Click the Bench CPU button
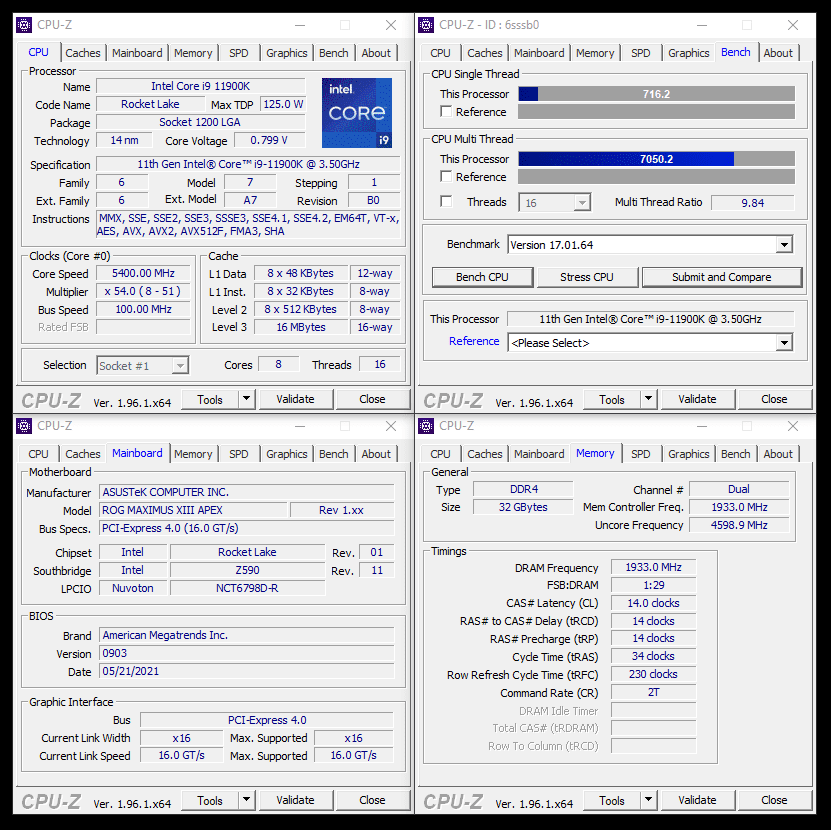The width and height of the screenshot is (831, 830). coord(482,277)
